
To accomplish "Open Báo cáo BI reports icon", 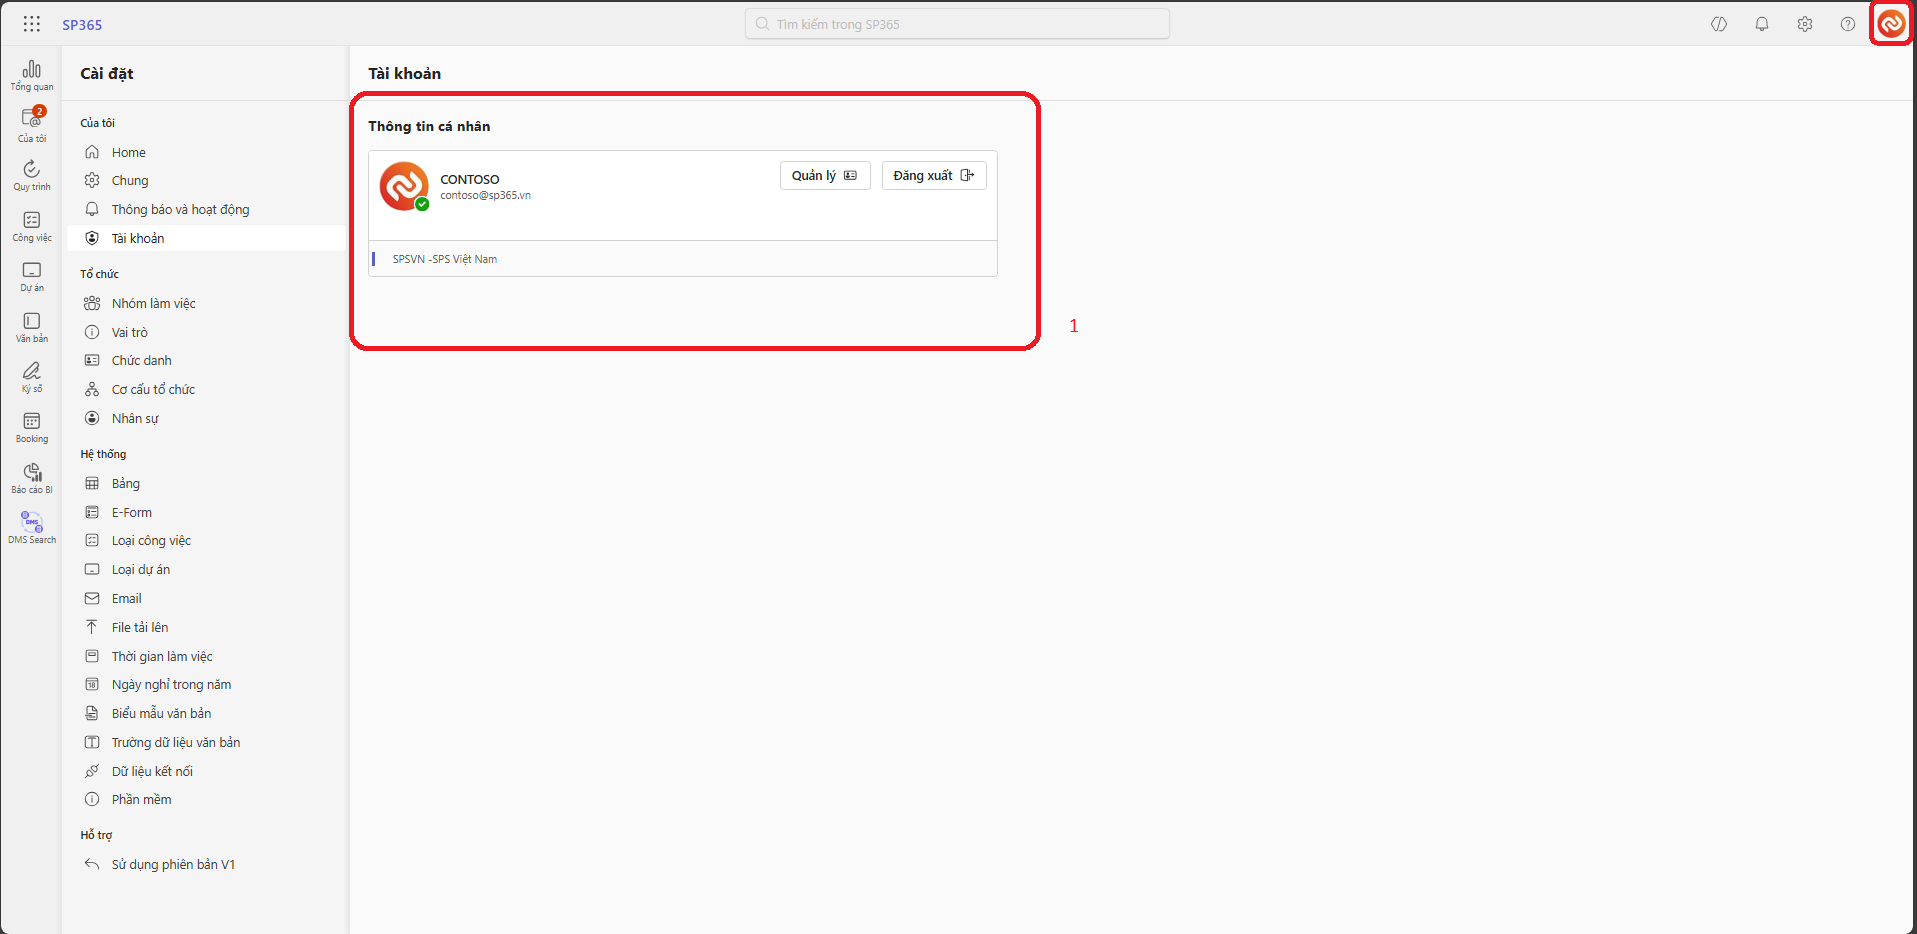I will (x=32, y=478).
